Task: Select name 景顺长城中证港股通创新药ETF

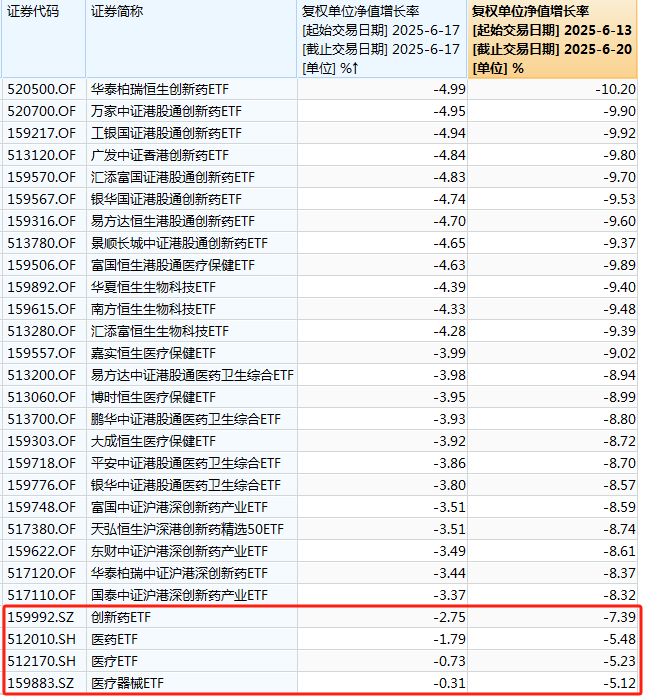Action: point(179,243)
